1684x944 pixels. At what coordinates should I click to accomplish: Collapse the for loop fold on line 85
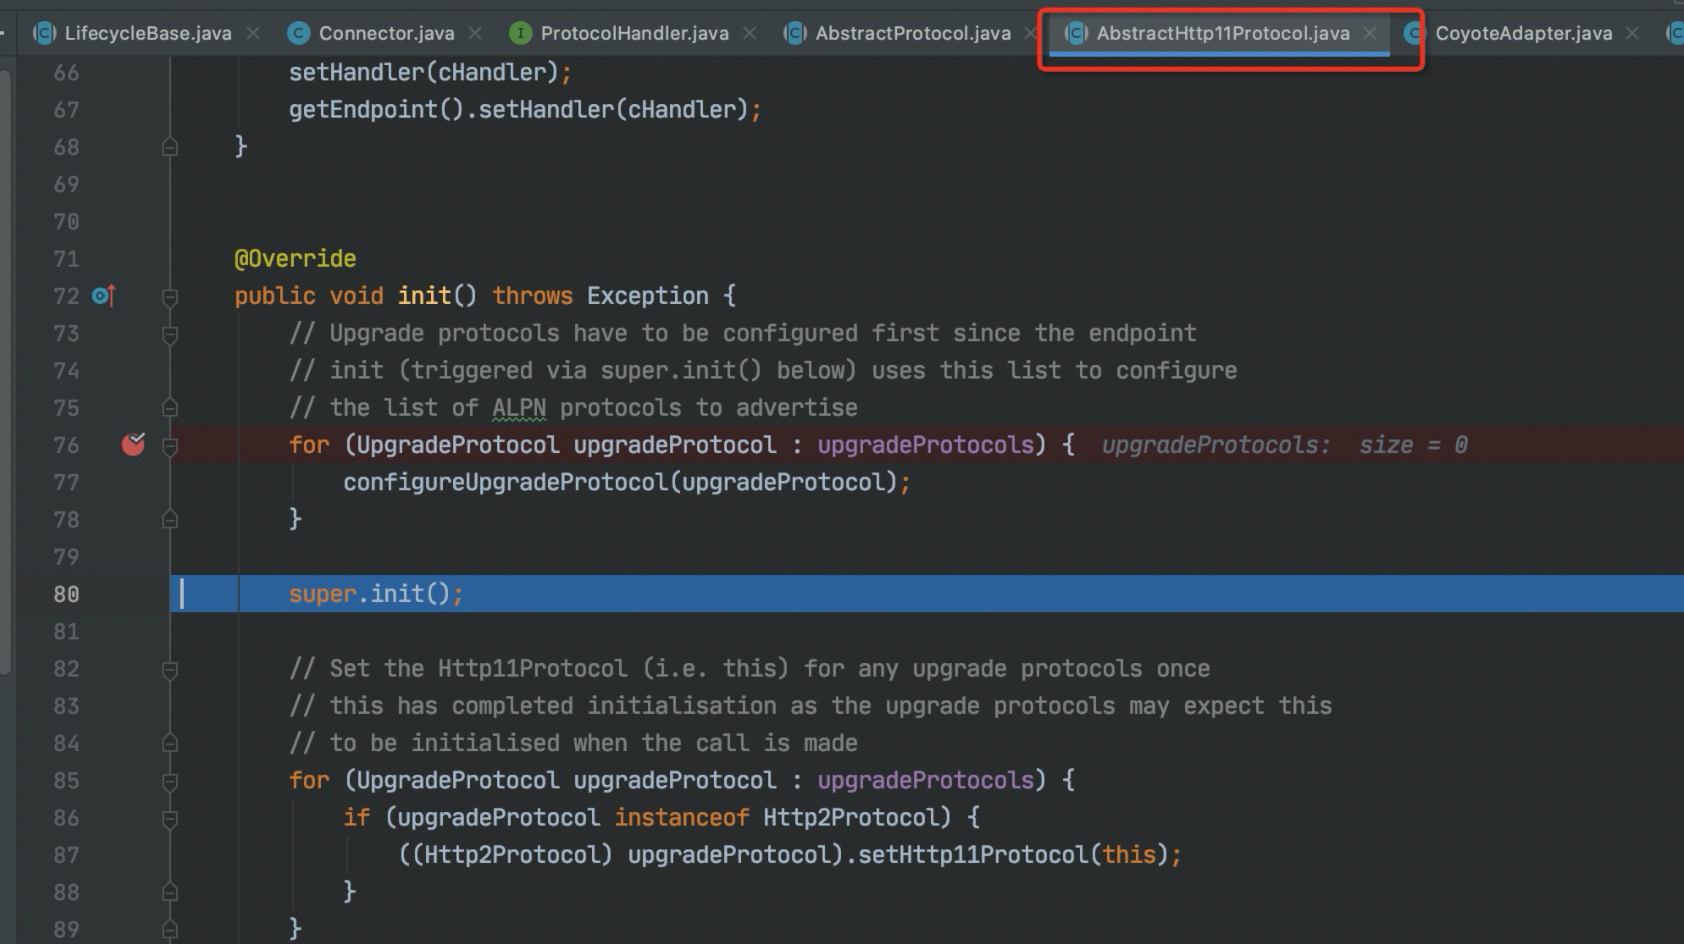(x=170, y=781)
